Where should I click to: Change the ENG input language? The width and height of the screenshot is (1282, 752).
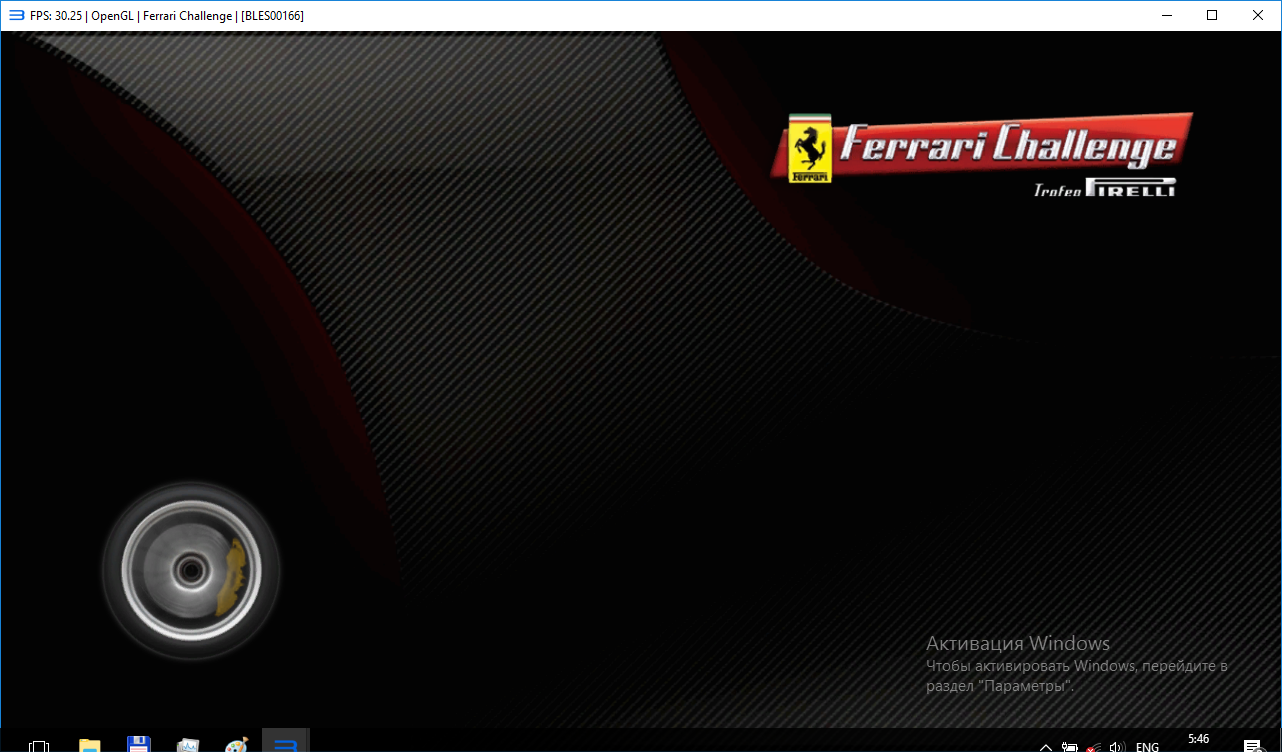[x=1148, y=747]
